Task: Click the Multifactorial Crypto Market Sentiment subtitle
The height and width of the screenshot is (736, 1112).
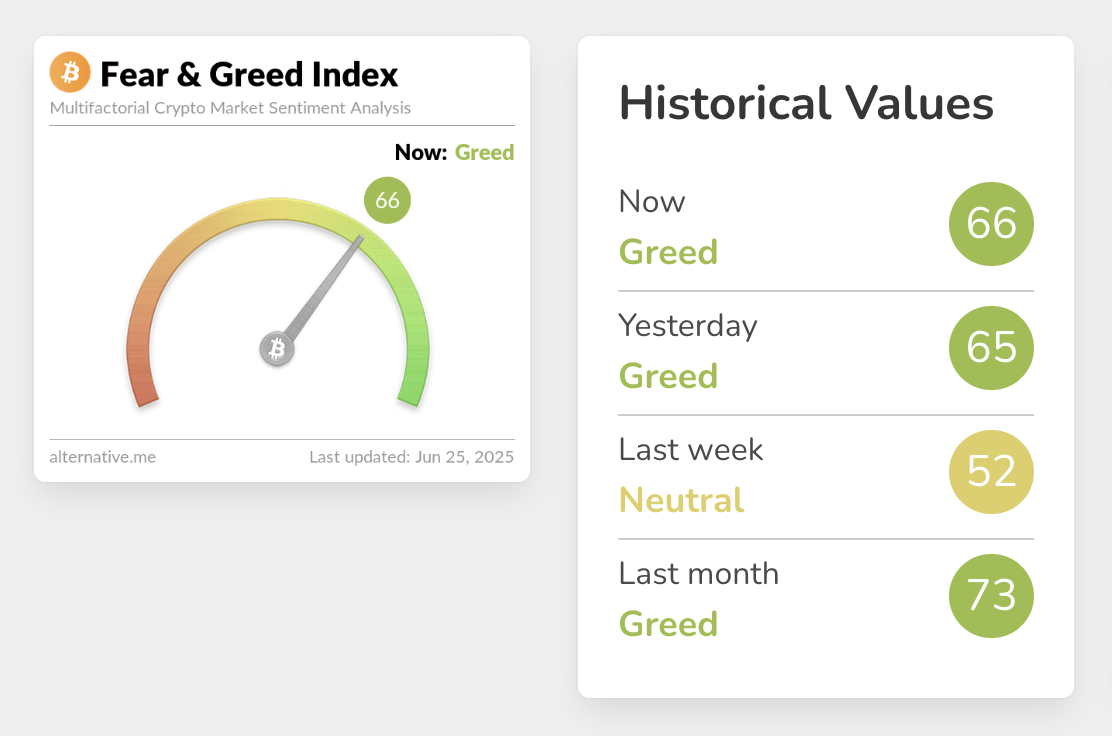Action: [230, 108]
